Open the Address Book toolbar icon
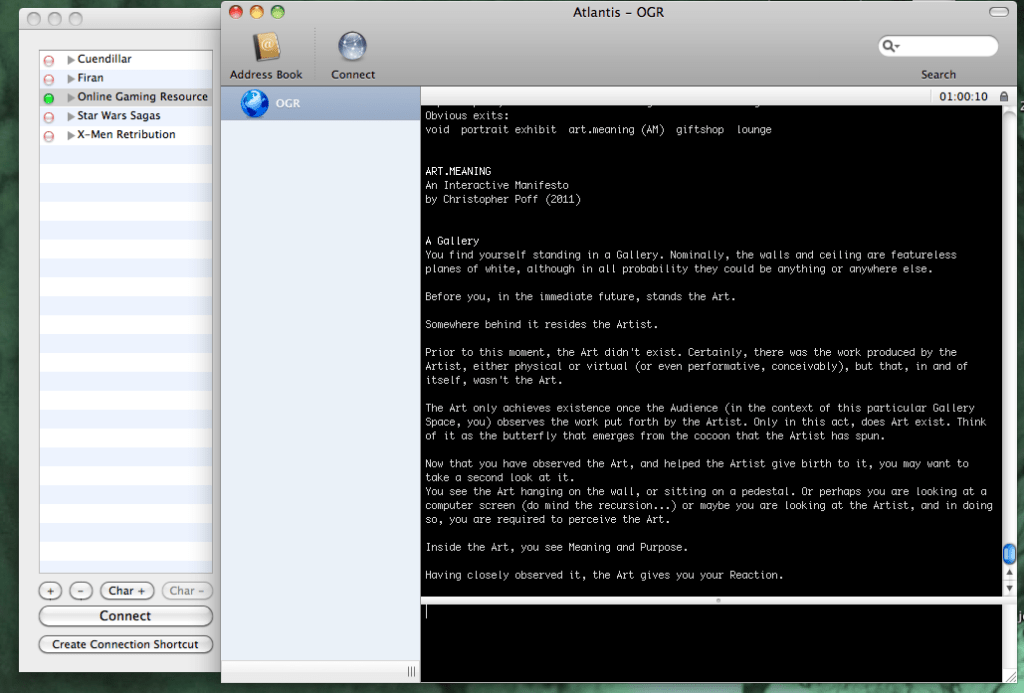The image size is (1024, 693). [x=266, y=48]
